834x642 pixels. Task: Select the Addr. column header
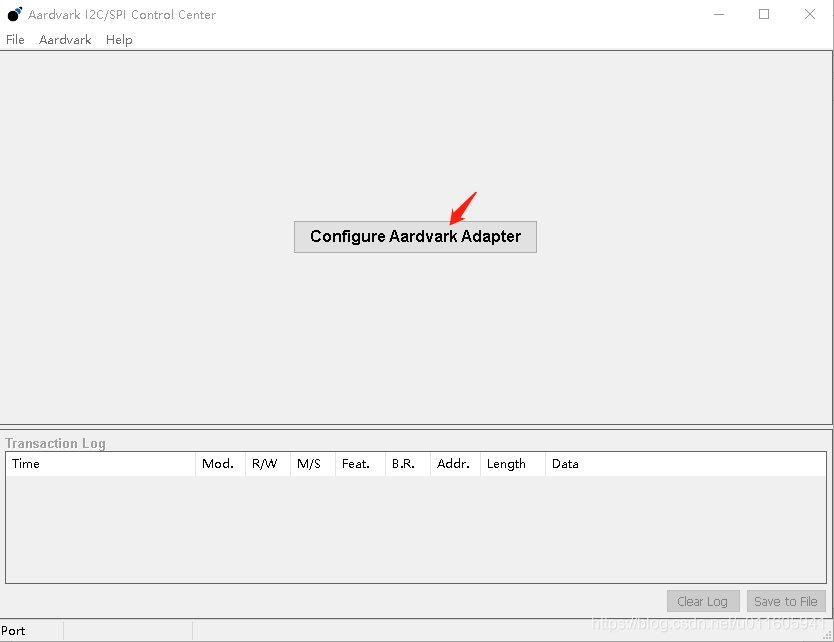[x=455, y=464]
